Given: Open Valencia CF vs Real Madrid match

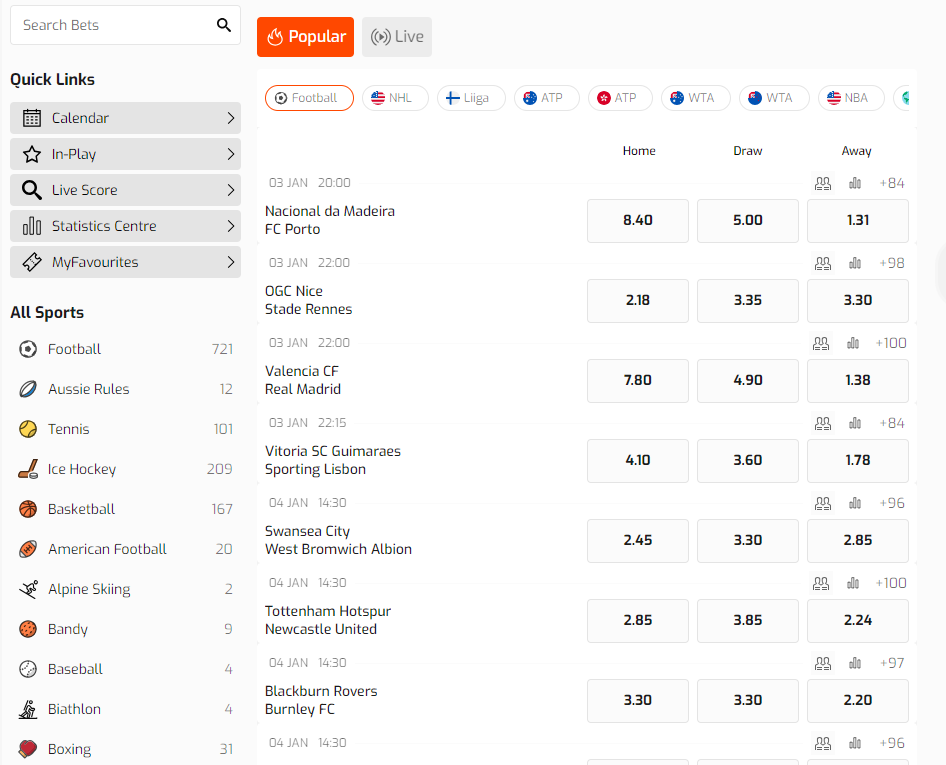Looking at the screenshot, I should pyautogui.click(x=303, y=380).
